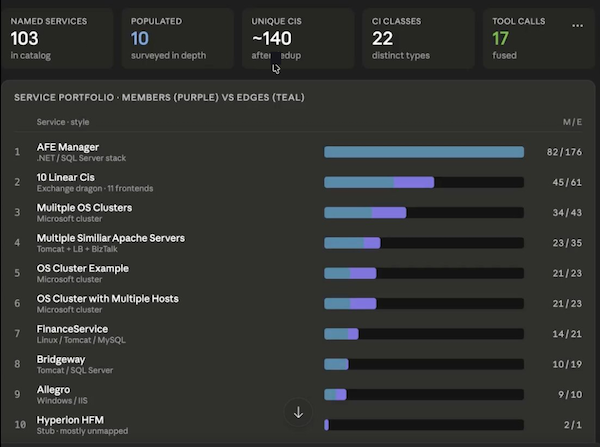
Task: Open OS Cluster with Multiple Hosts
Action: tap(298, 303)
